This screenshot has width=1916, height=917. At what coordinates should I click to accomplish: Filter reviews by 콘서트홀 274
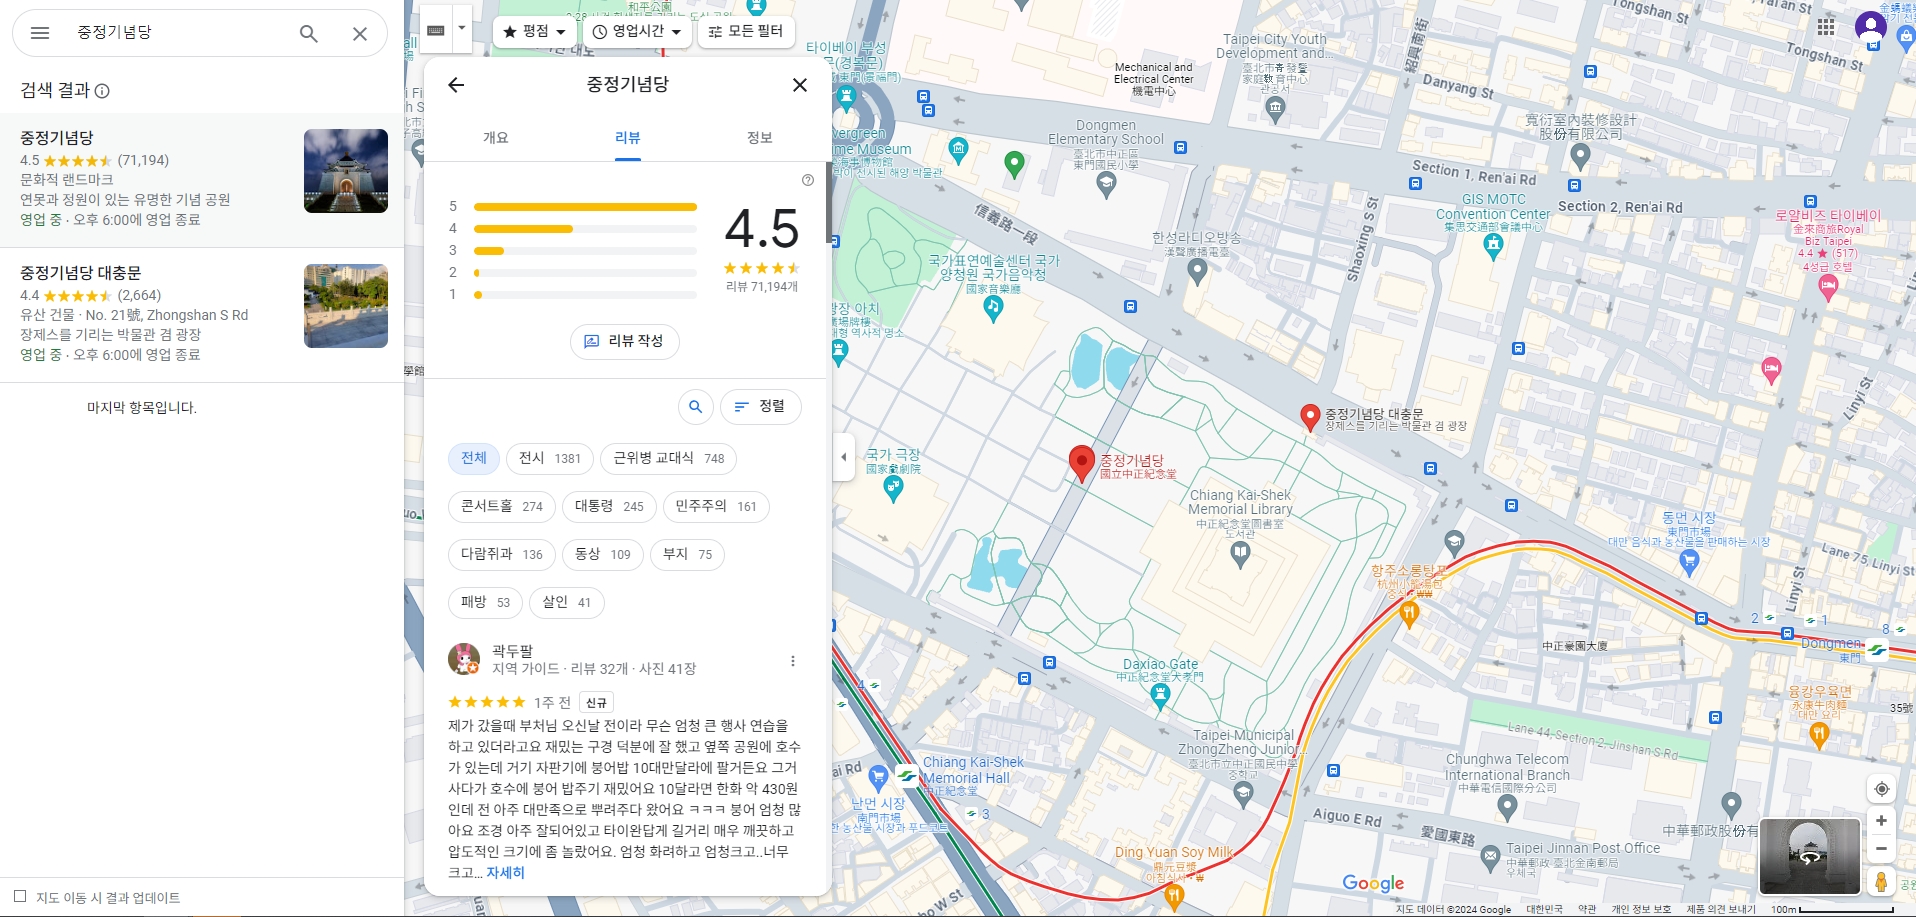pyautogui.click(x=502, y=507)
